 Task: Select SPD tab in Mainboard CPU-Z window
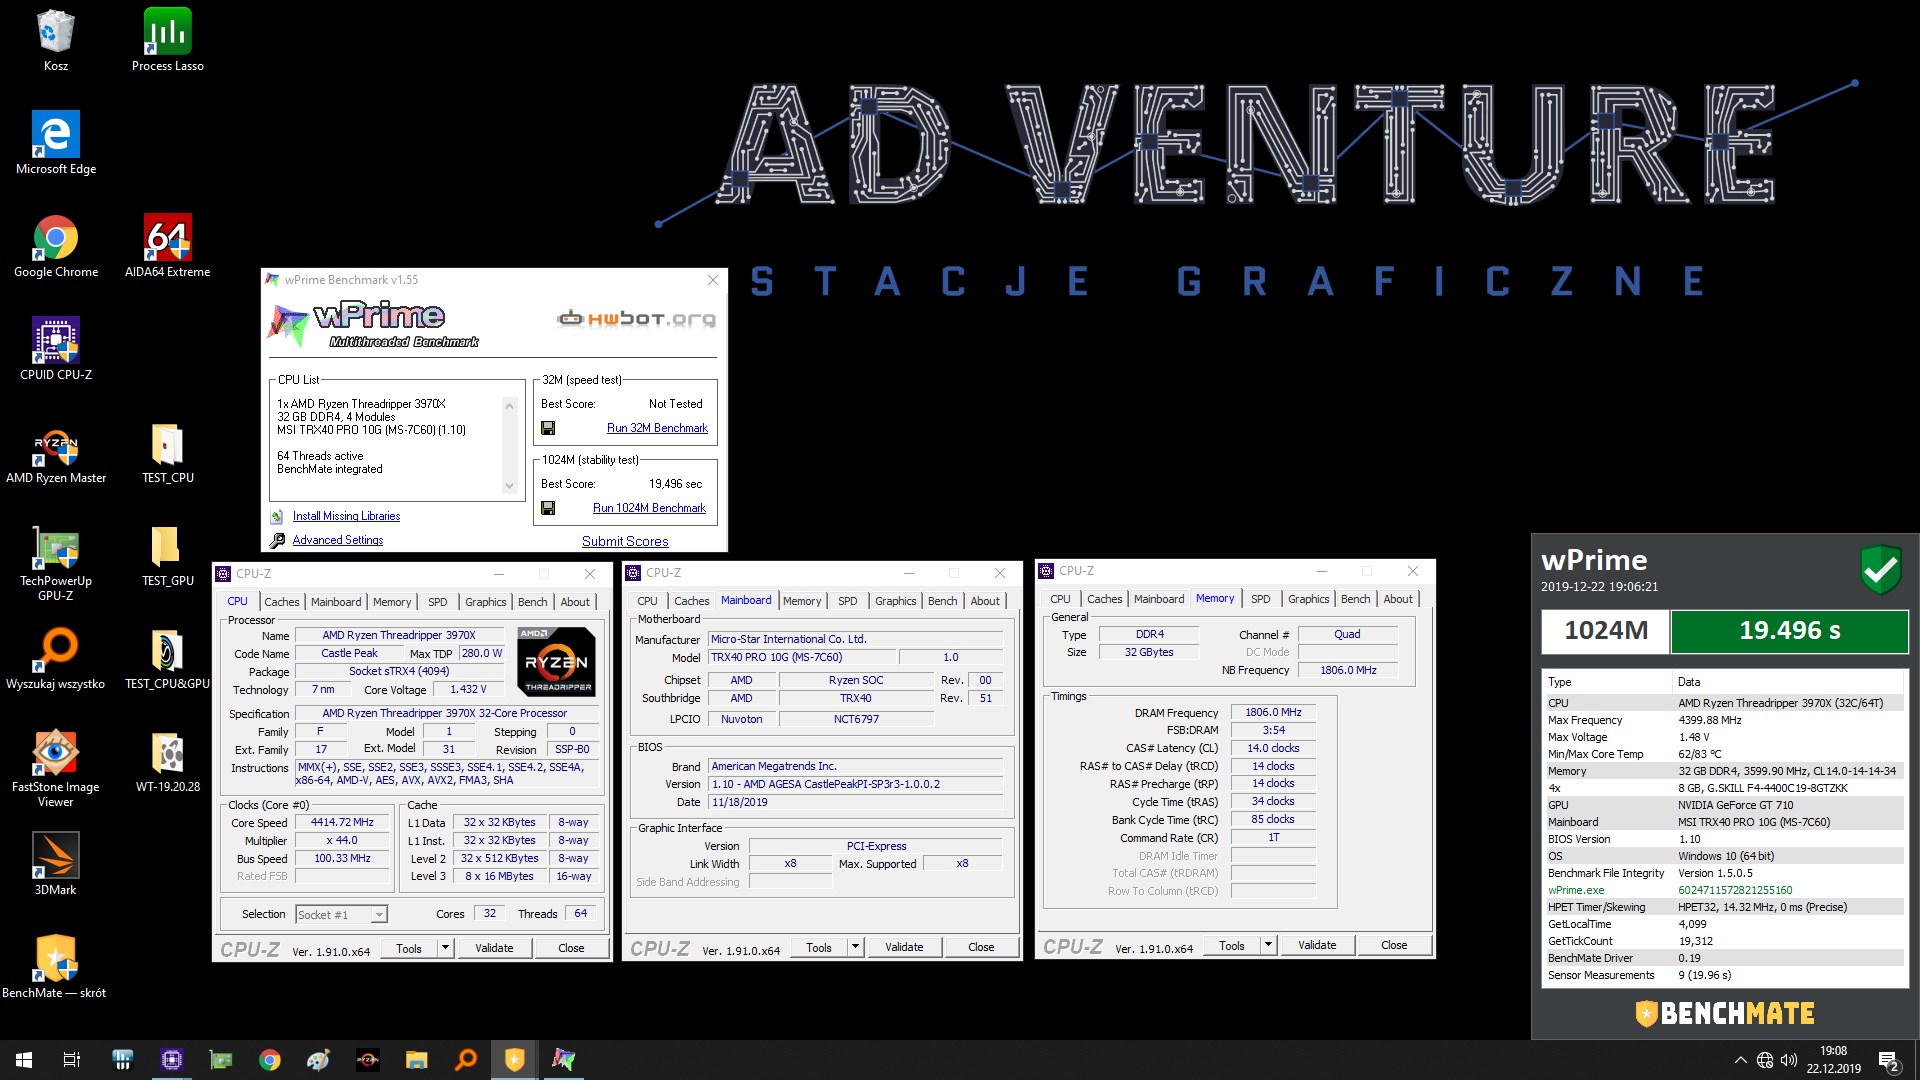[848, 601]
